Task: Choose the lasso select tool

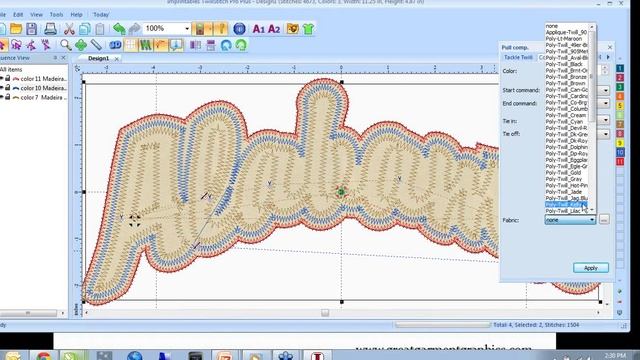Action: [x=16, y=45]
